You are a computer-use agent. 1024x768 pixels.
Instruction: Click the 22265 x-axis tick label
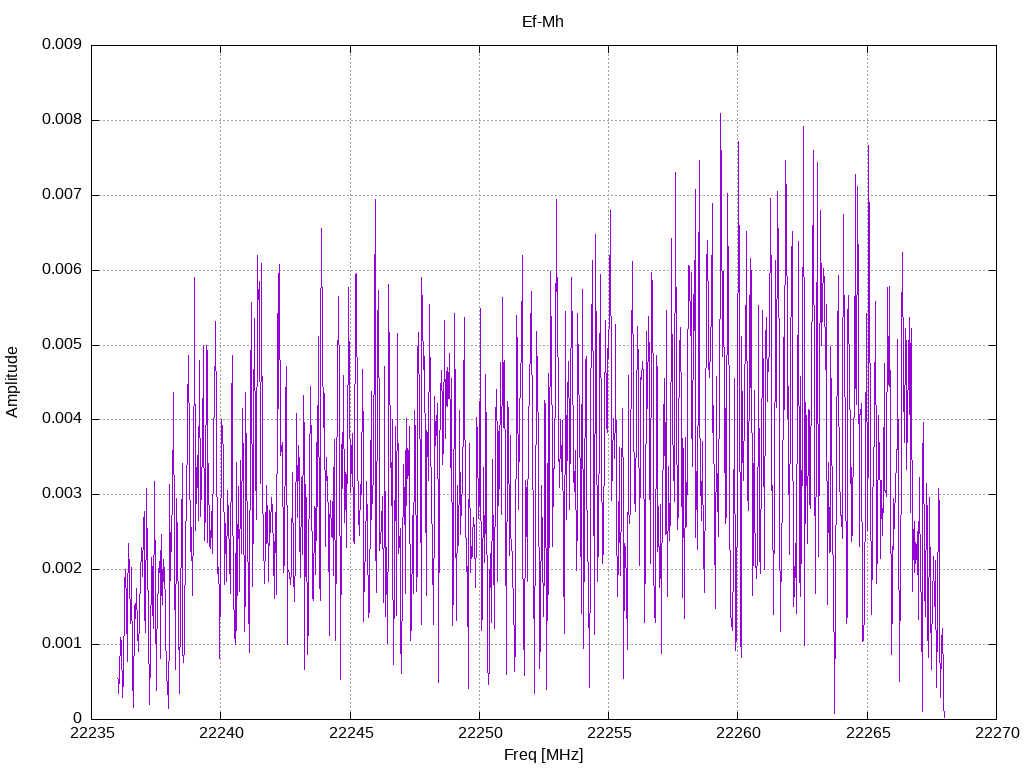tap(868, 733)
